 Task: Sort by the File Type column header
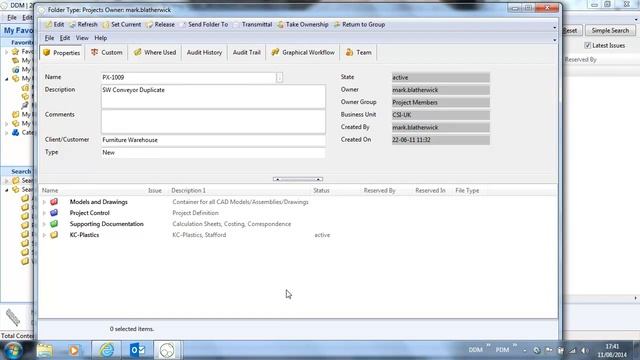click(467, 191)
